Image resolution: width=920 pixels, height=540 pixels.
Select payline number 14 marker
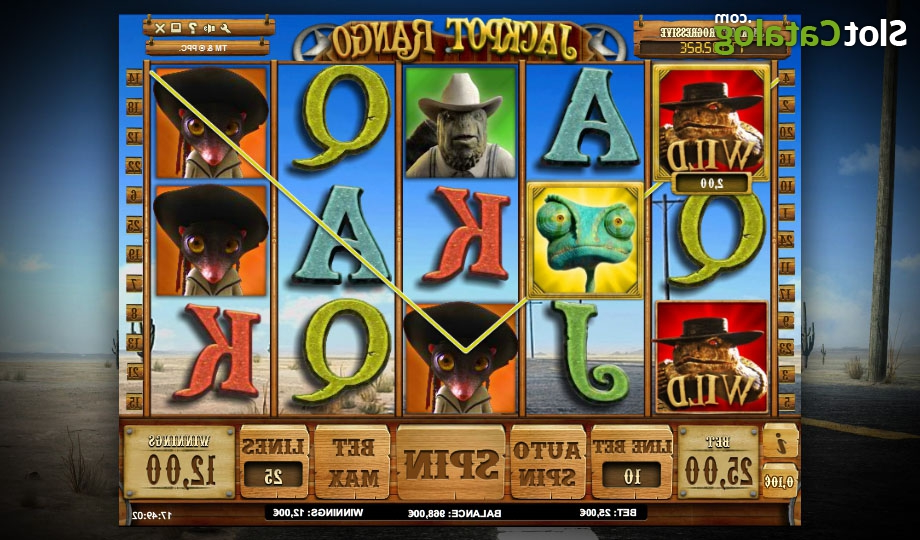134,77
